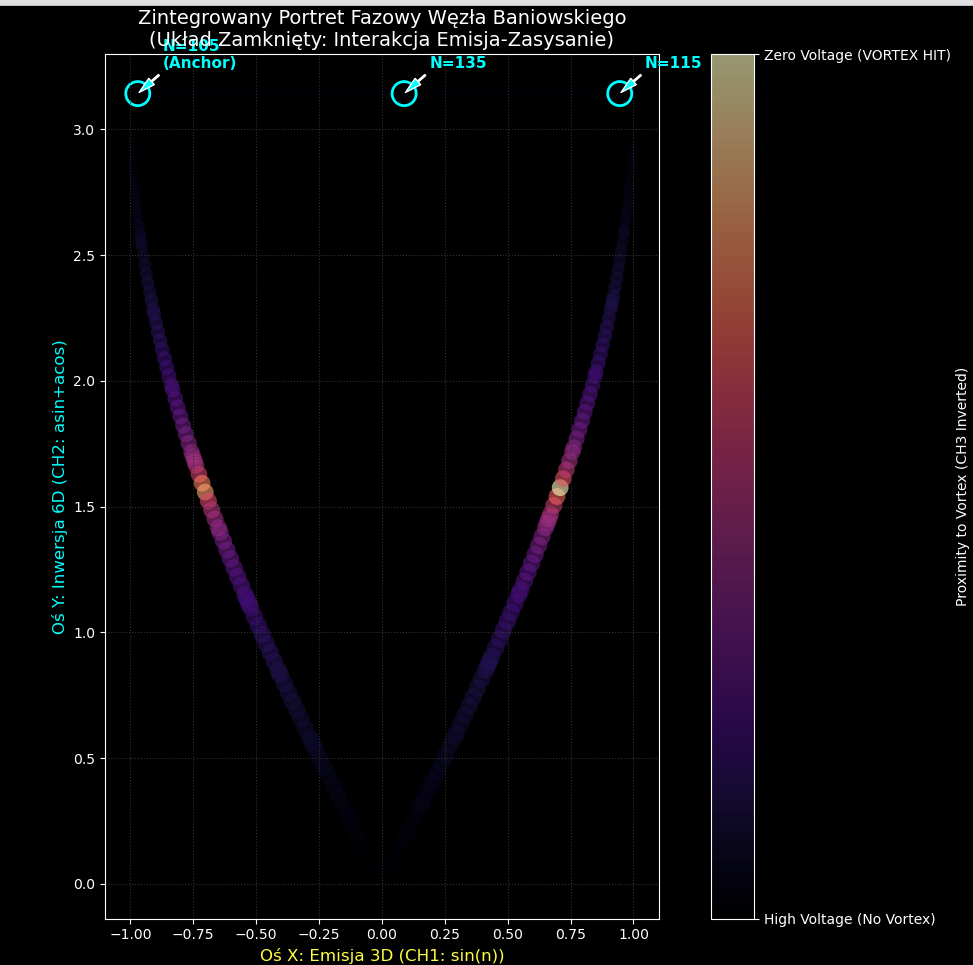973x965 pixels.
Task: Click the 0.00 tick label on x-axis
Action: tap(382, 933)
